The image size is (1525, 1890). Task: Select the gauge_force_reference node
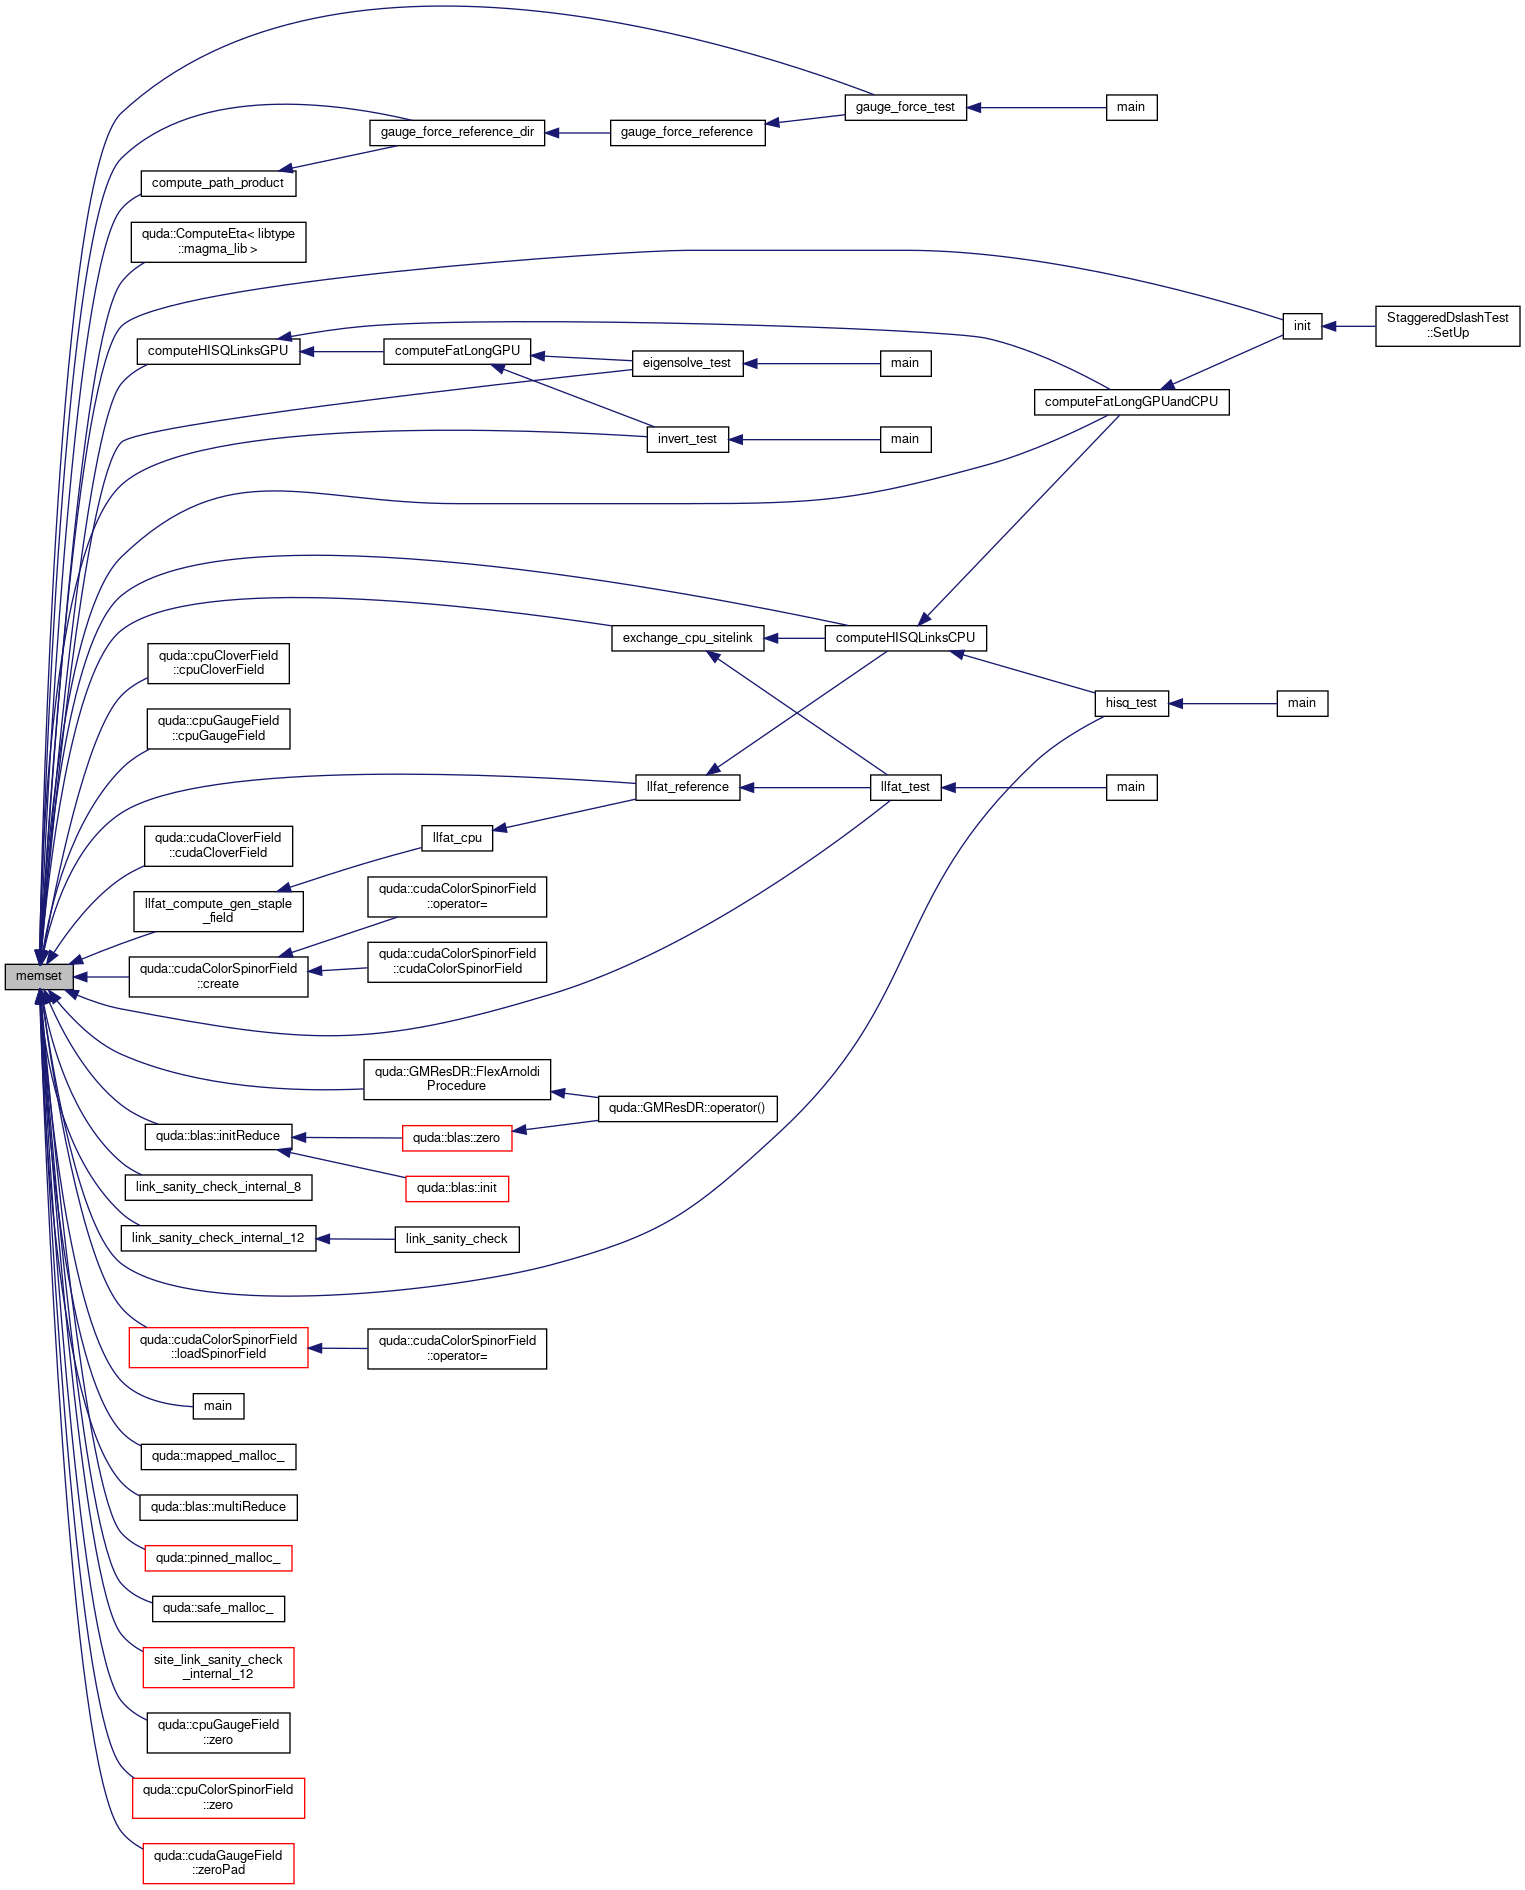[x=687, y=132]
